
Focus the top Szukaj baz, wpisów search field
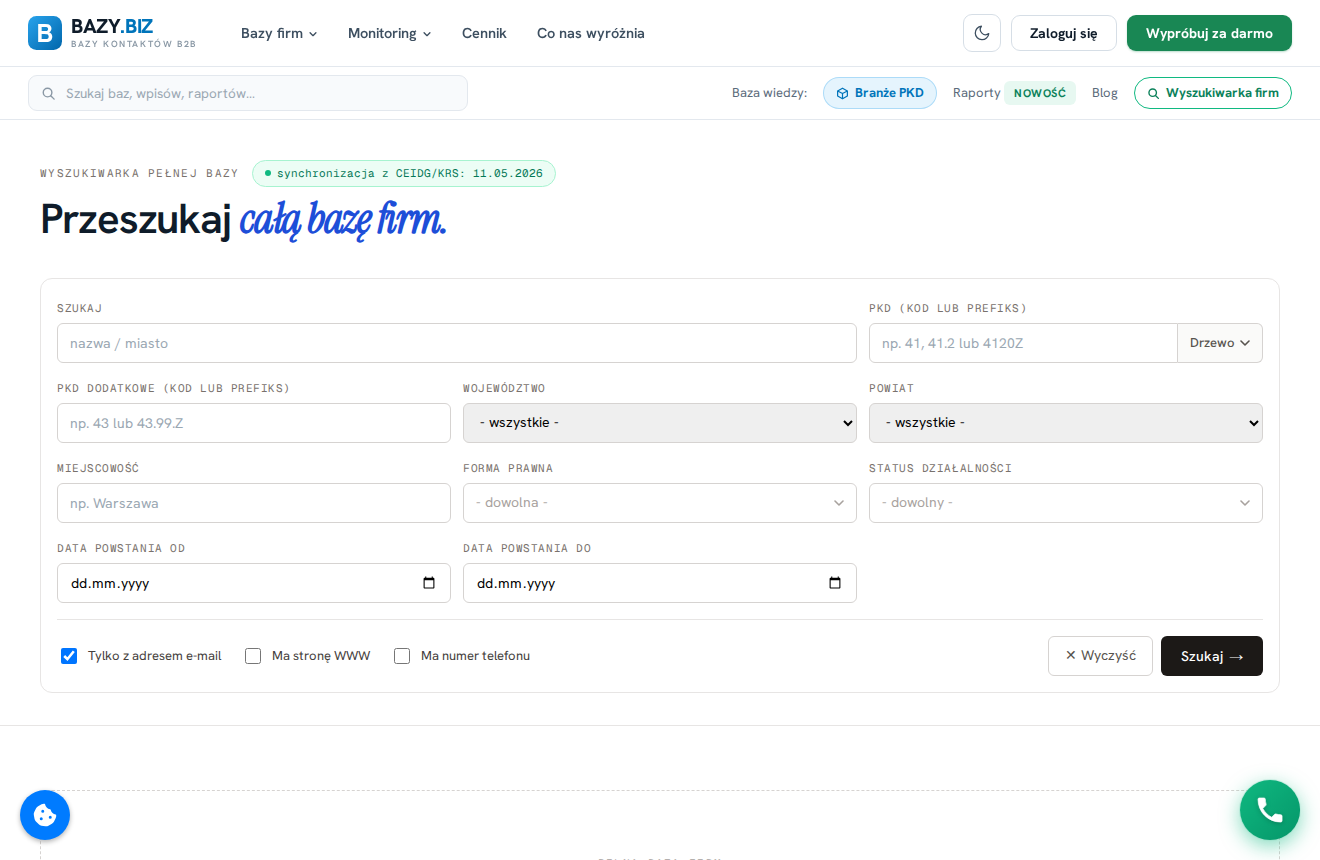click(x=248, y=93)
